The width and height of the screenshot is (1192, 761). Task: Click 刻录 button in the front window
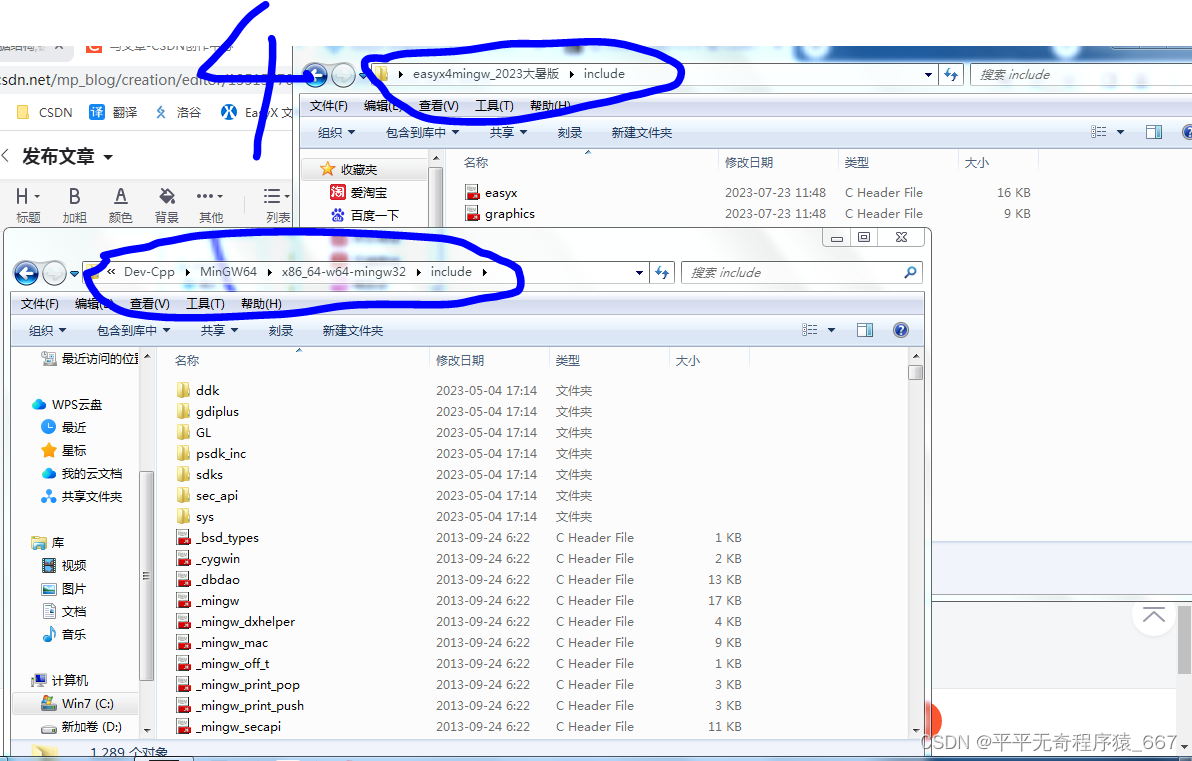(281, 331)
